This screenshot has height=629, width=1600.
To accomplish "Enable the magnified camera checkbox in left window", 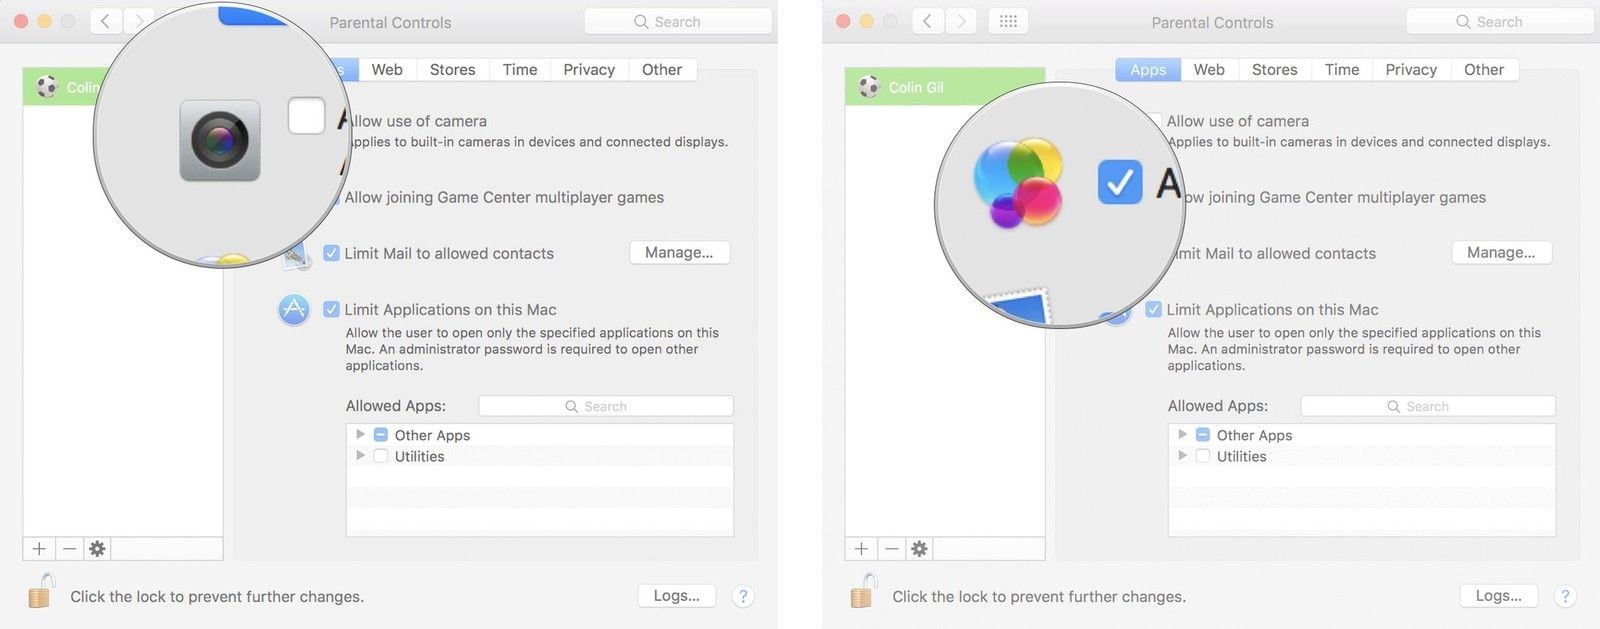I will click(x=306, y=116).
